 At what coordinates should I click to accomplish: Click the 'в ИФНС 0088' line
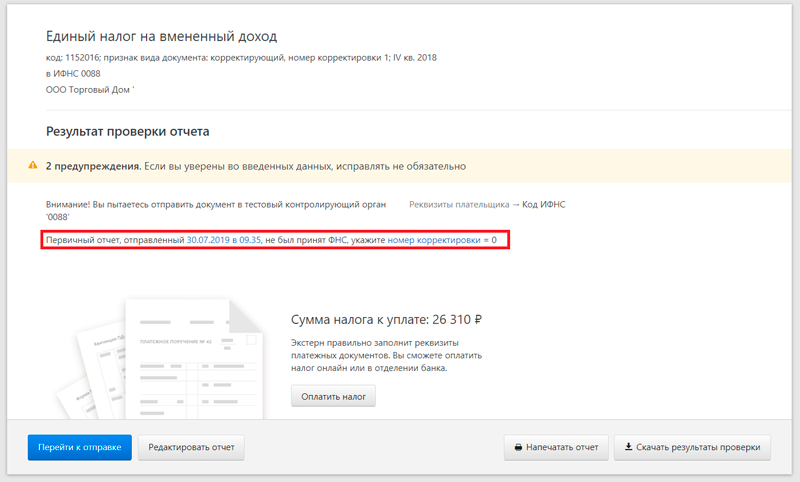(74, 74)
